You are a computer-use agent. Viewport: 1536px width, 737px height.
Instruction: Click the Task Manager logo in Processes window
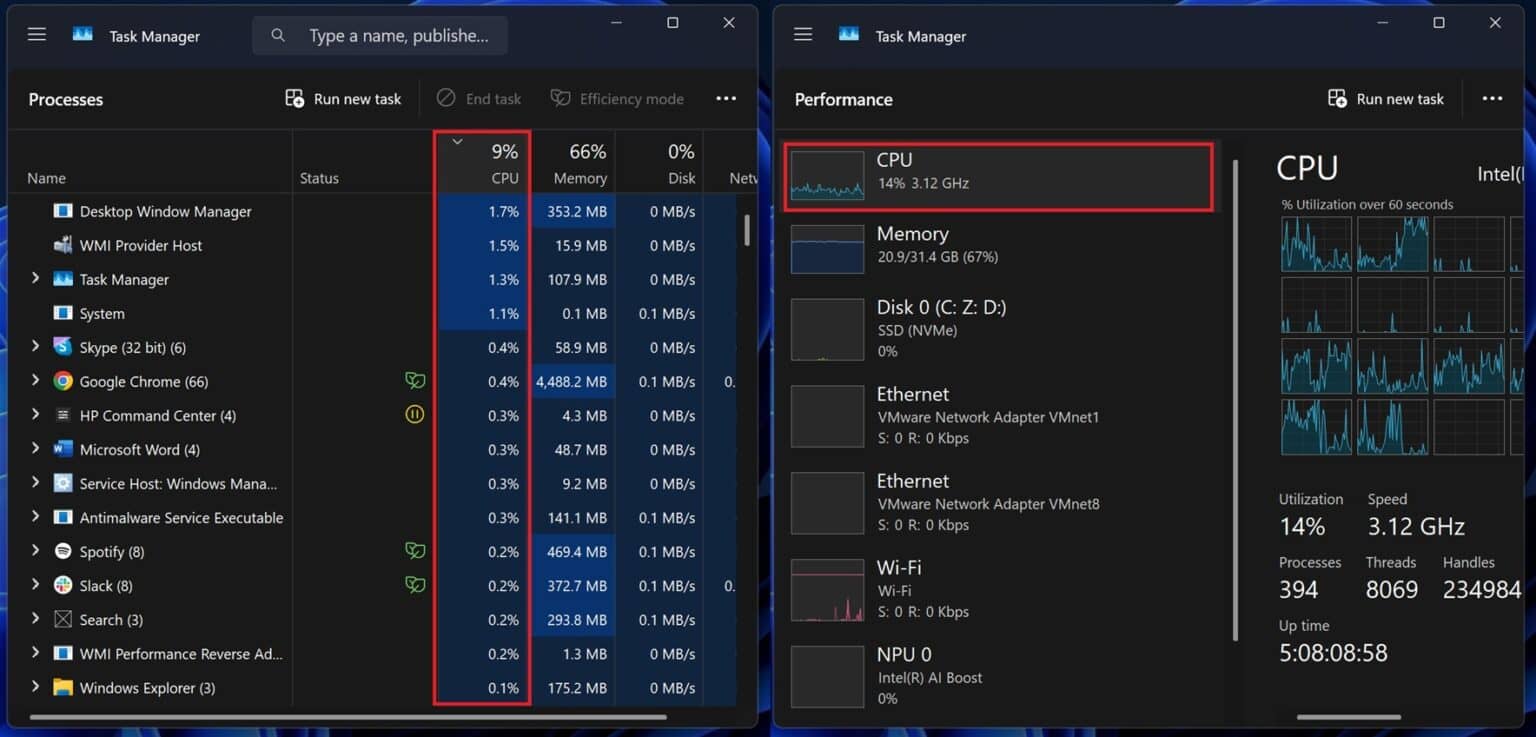click(83, 34)
